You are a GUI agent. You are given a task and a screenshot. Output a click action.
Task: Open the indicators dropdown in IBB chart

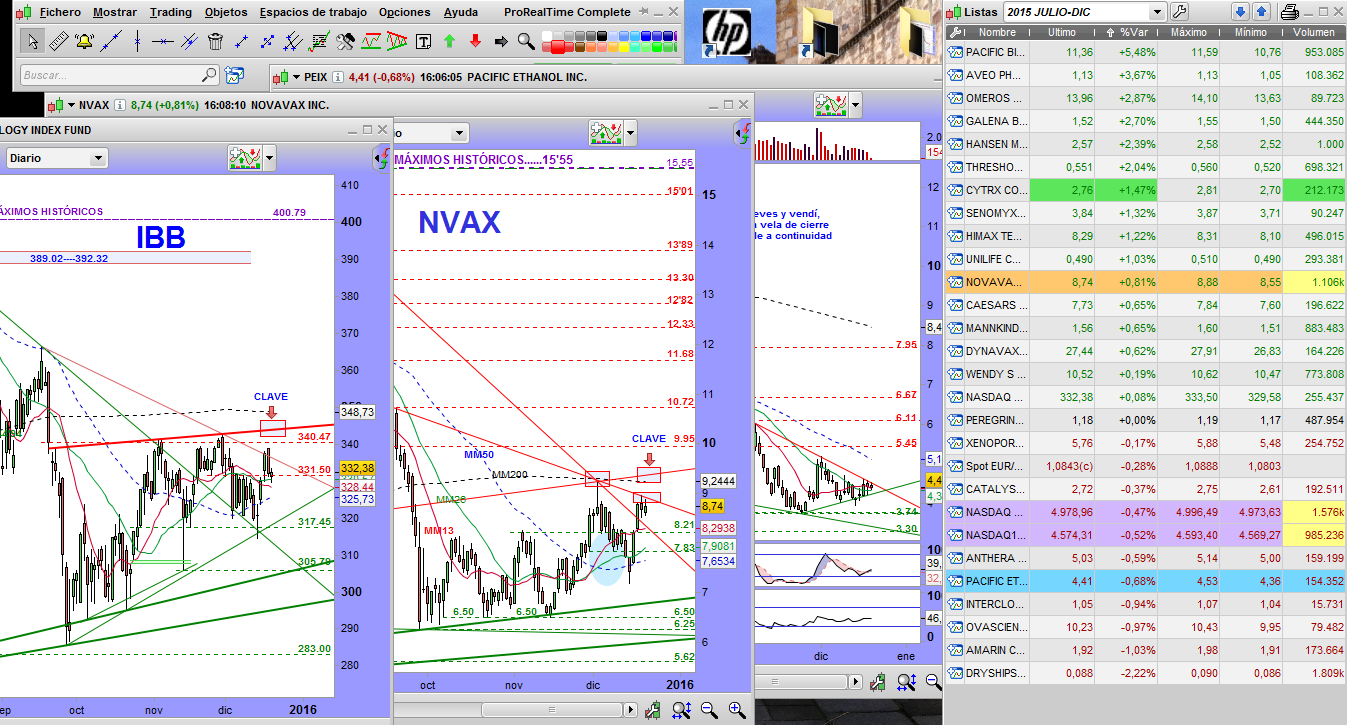pyautogui.click(x=268, y=157)
